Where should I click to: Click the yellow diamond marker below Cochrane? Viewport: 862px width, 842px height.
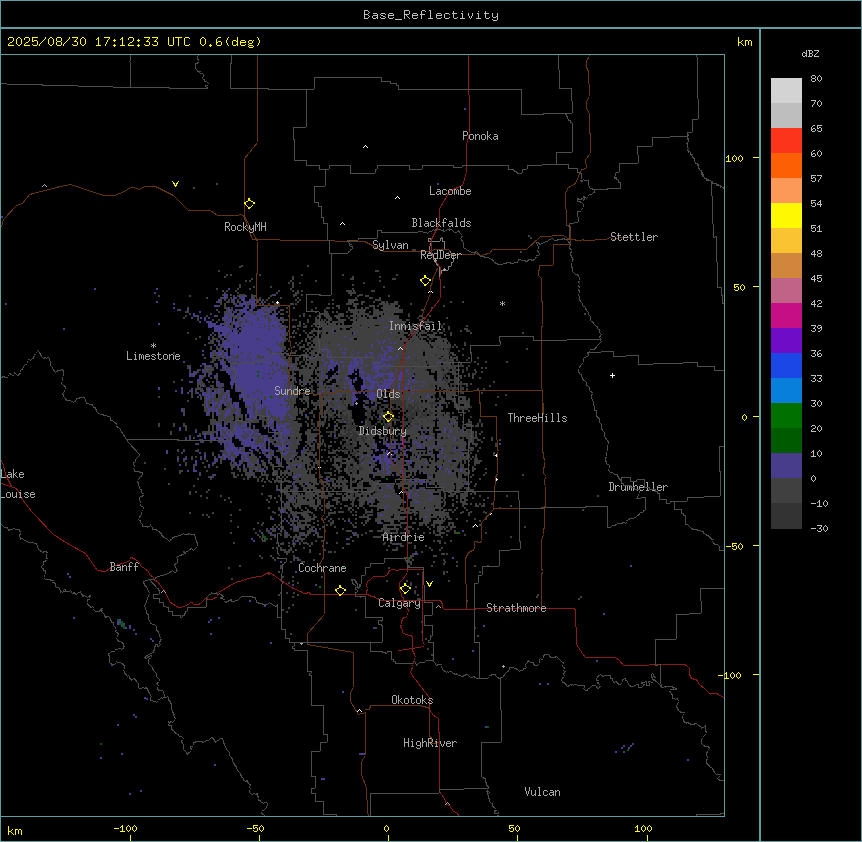[x=340, y=590]
